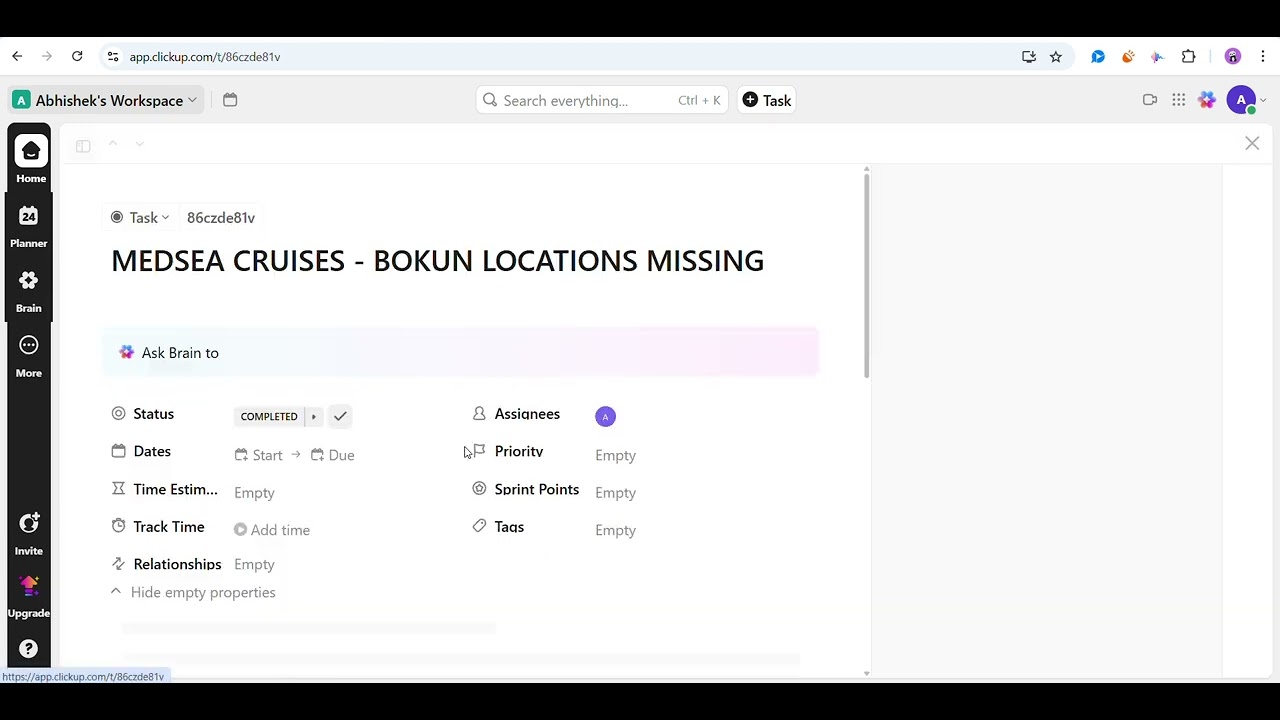Click the browser forward arrow
1280x720 pixels.
point(47,57)
